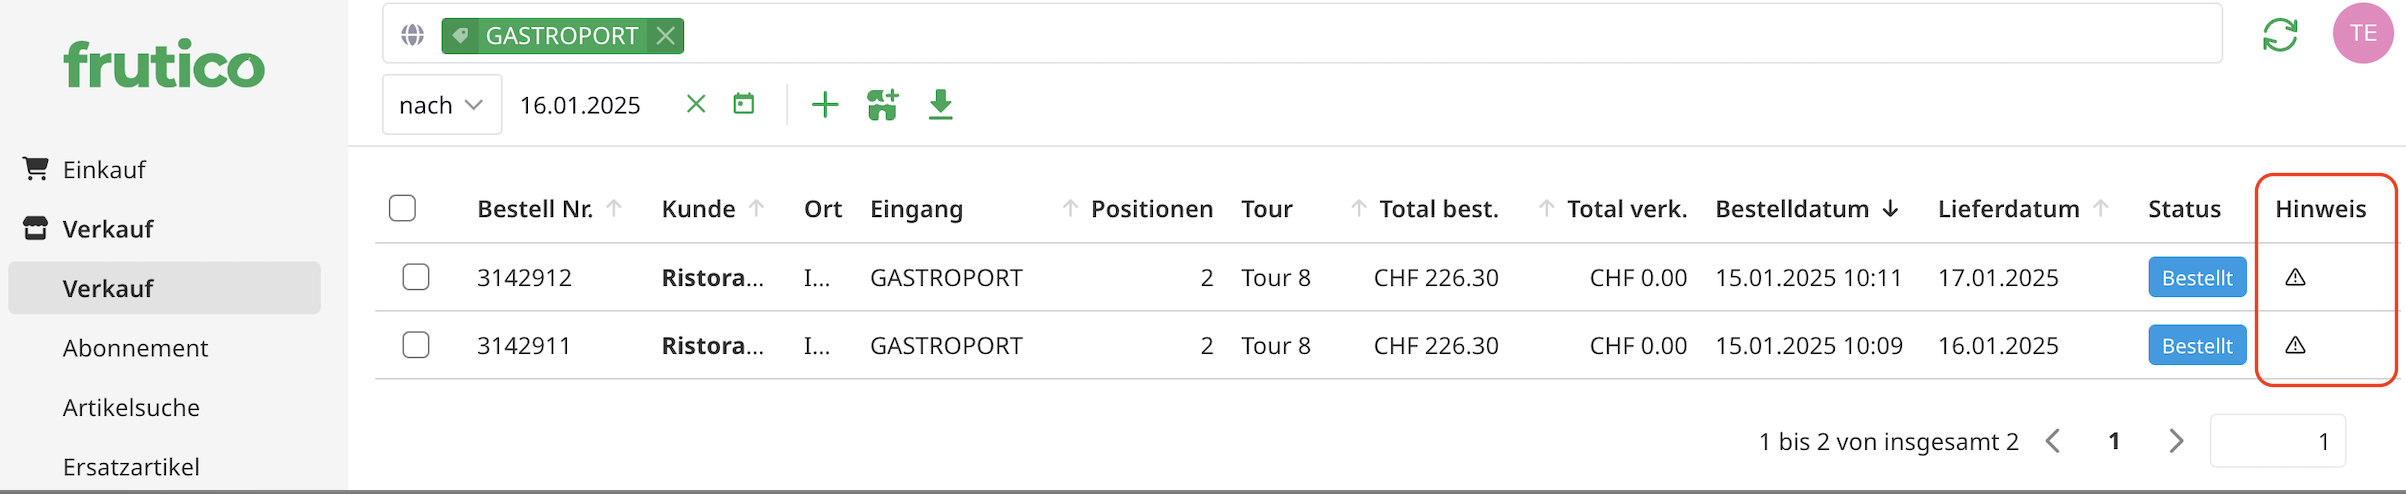Click warning icon for order 3142912

coord(2295,277)
